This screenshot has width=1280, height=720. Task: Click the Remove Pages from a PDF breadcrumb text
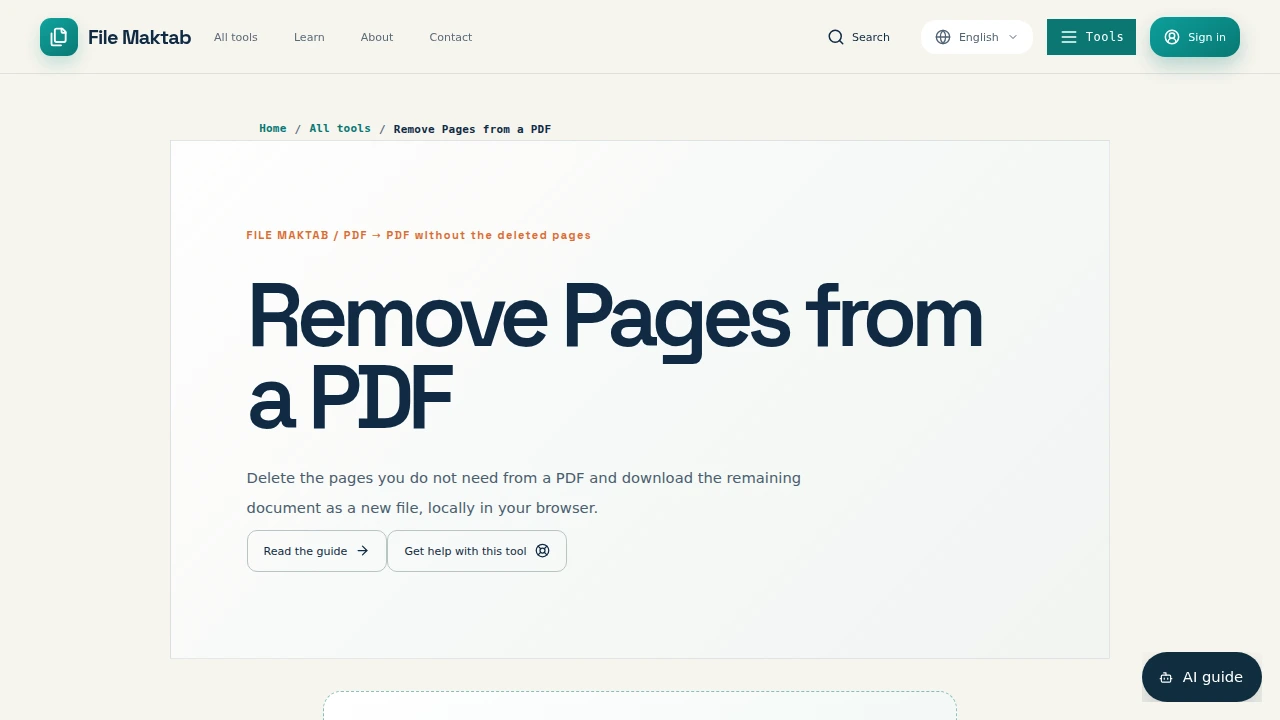(x=472, y=129)
